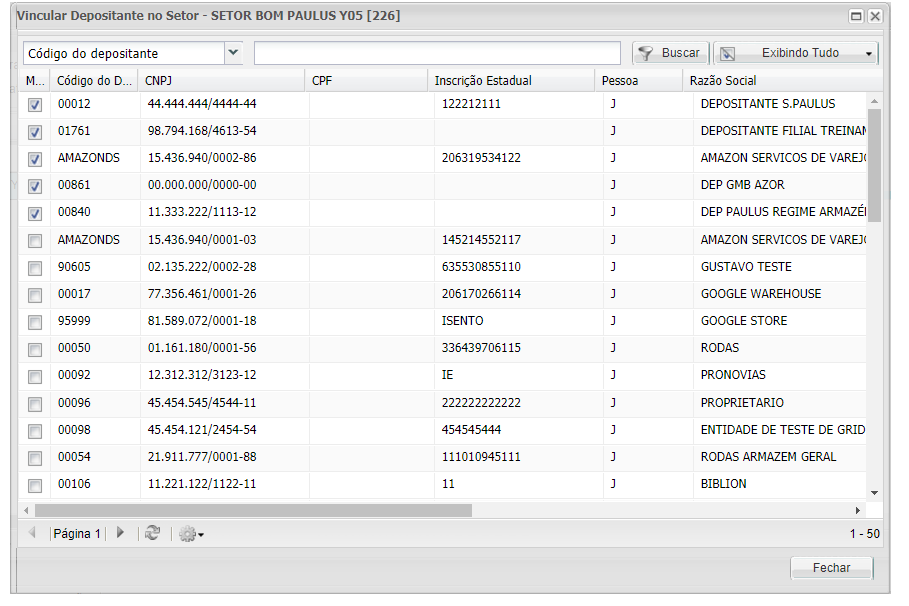Select the ISENTO cell
The image size is (909, 606).
[x=519, y=321]
